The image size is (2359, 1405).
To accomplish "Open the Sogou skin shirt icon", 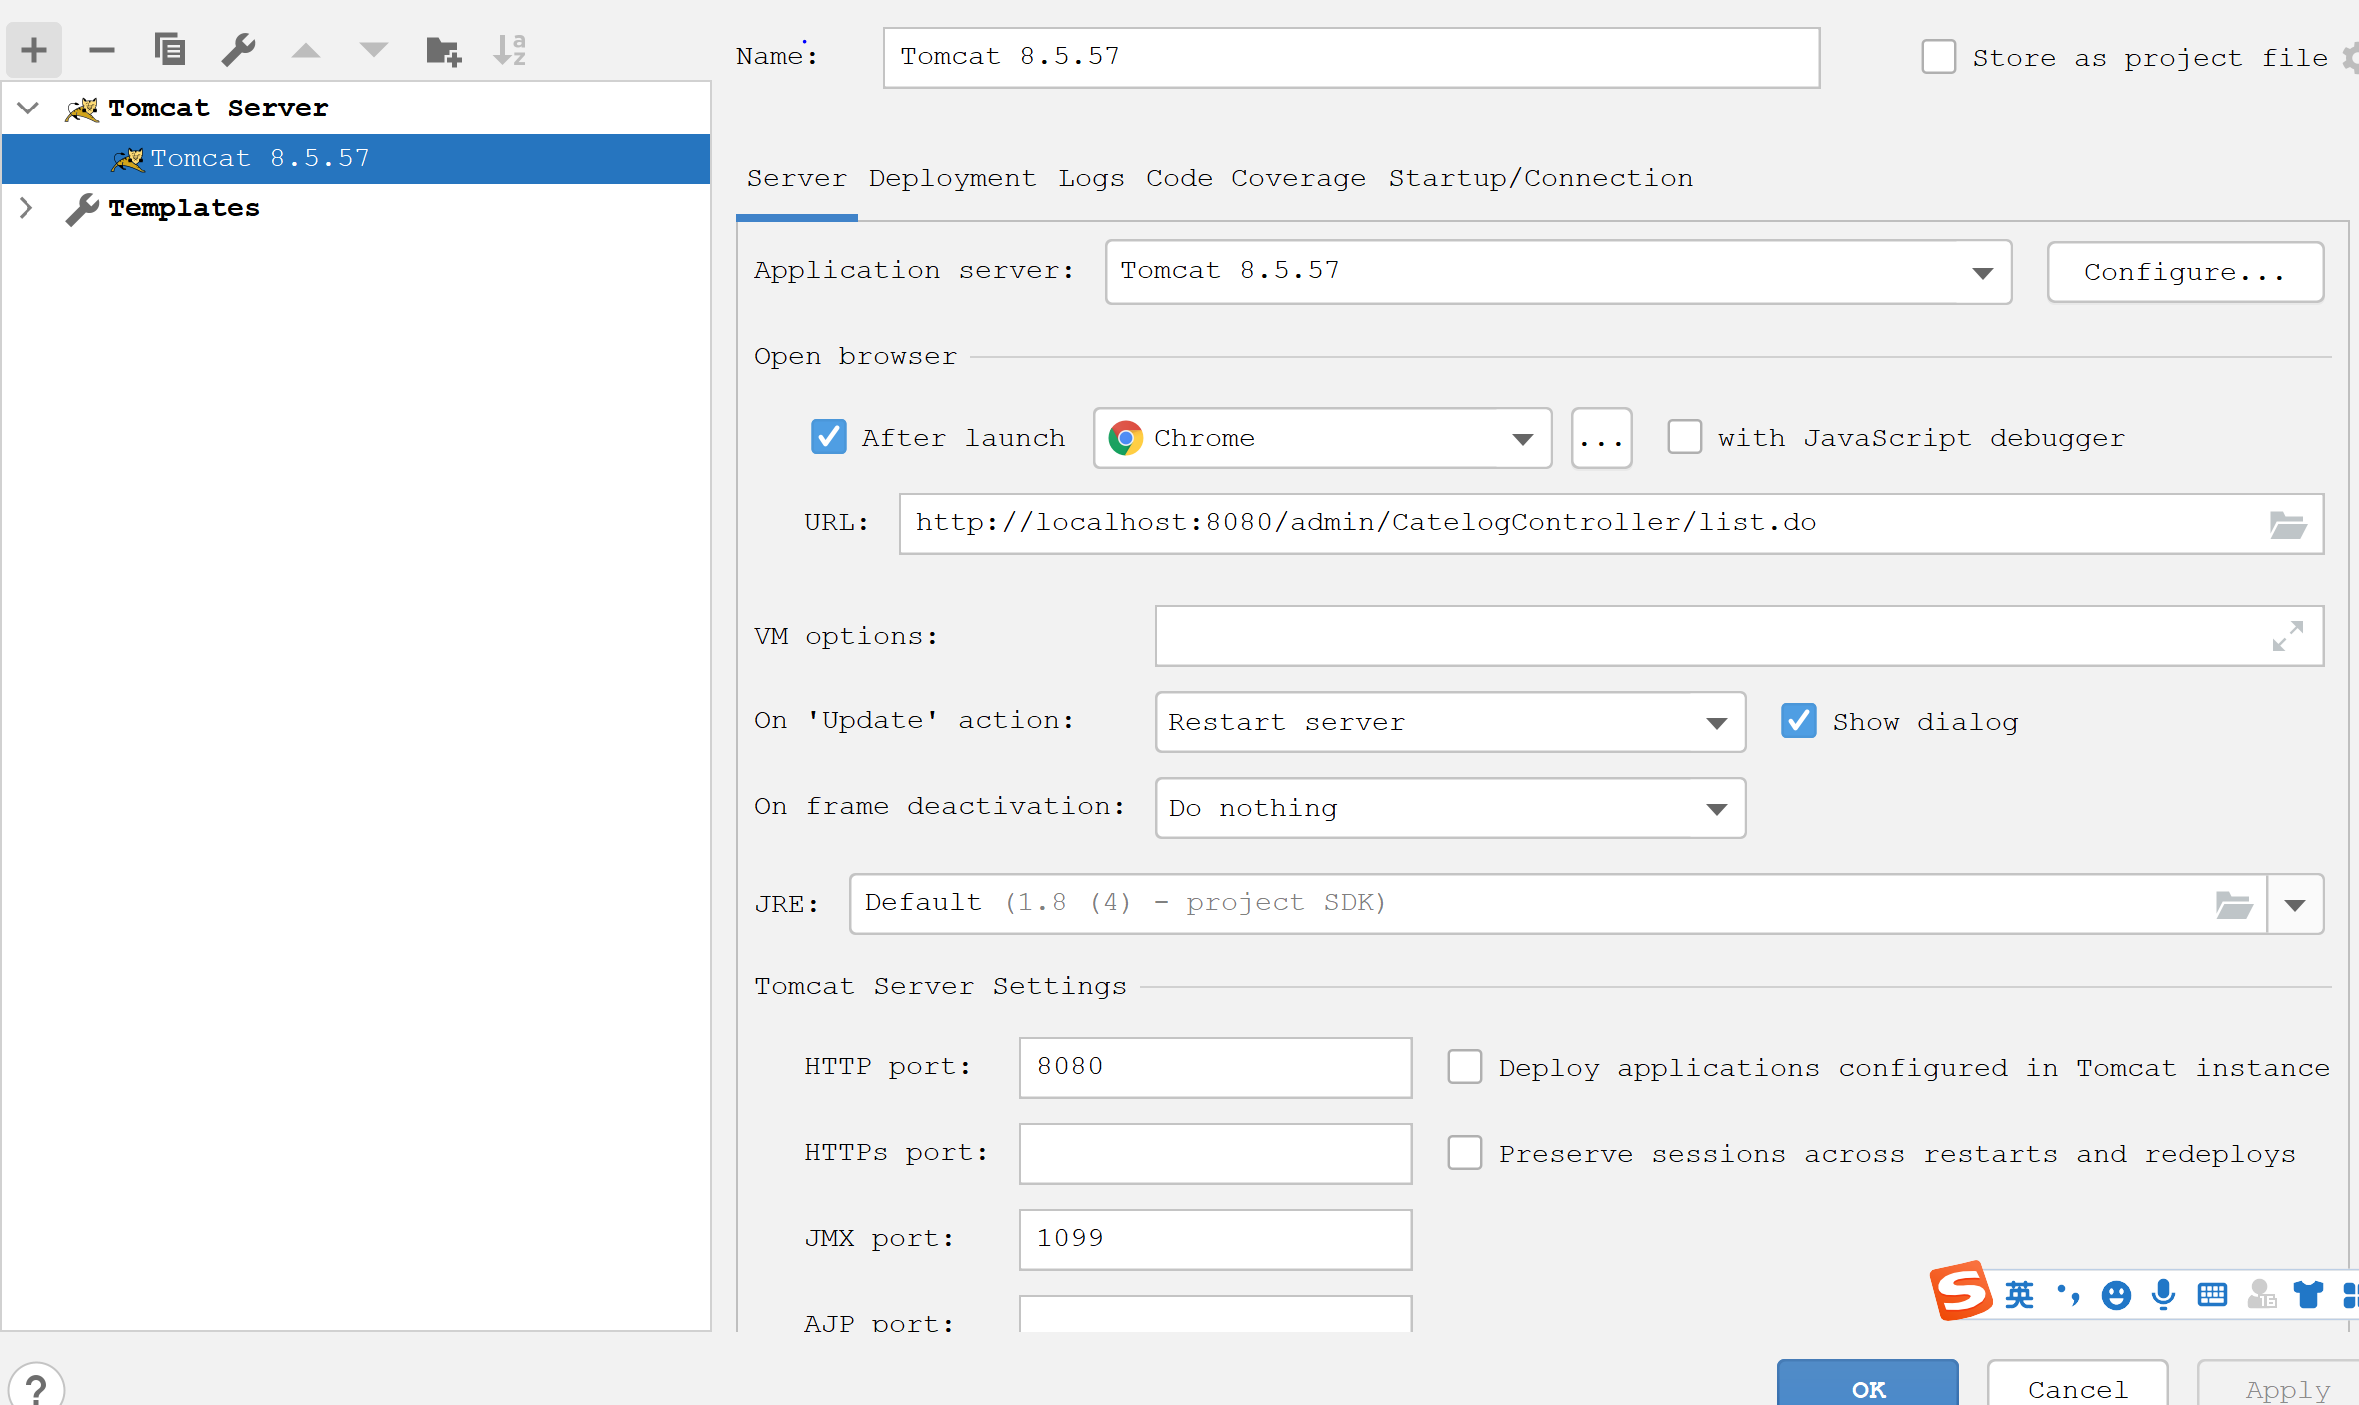I will 2308,1295.
